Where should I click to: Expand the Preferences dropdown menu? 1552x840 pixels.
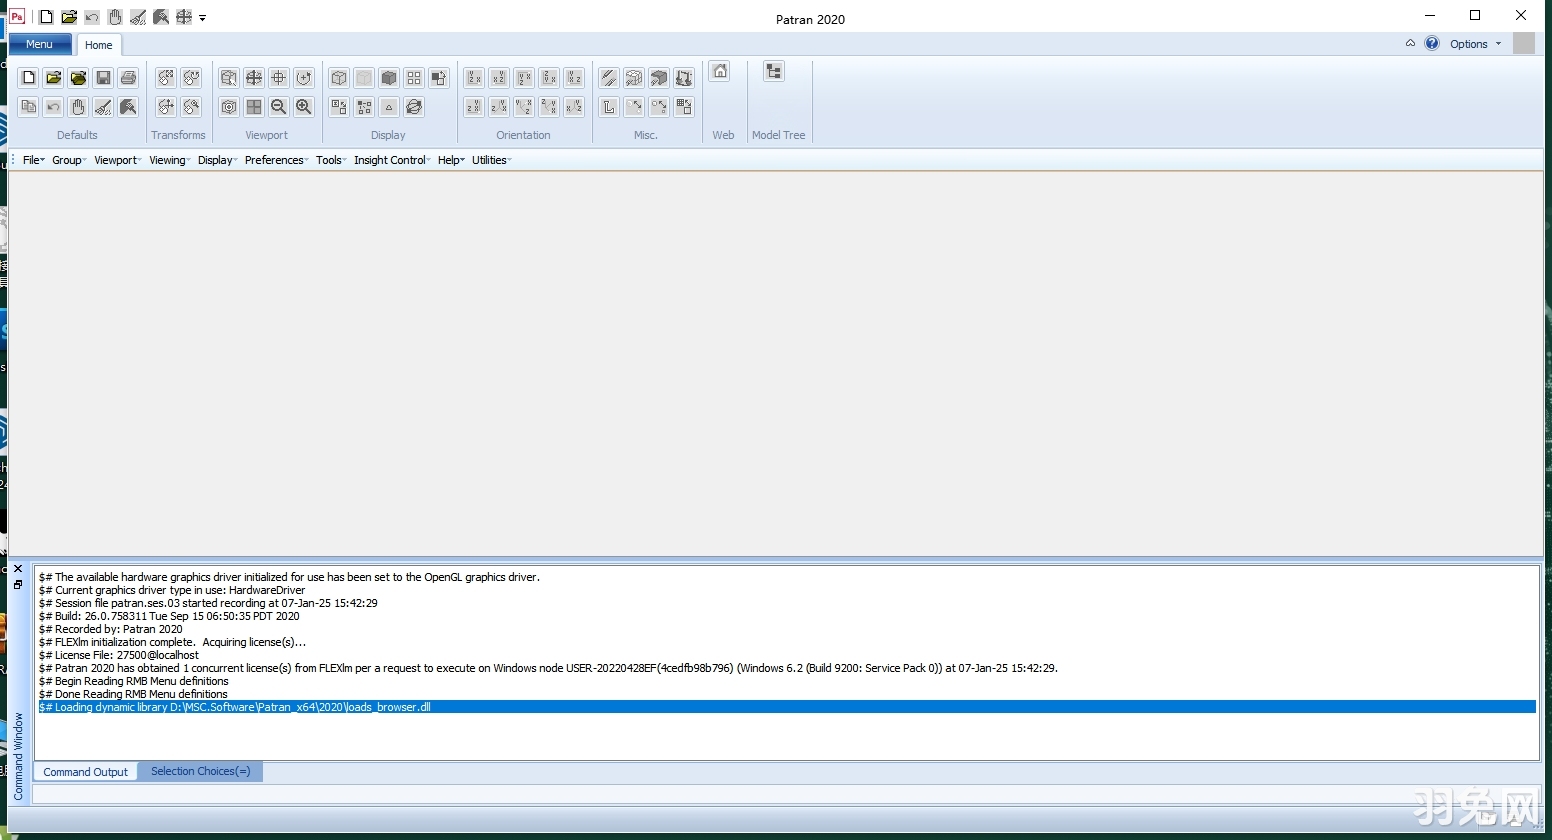pyautogui.click(x=276, y=160)
